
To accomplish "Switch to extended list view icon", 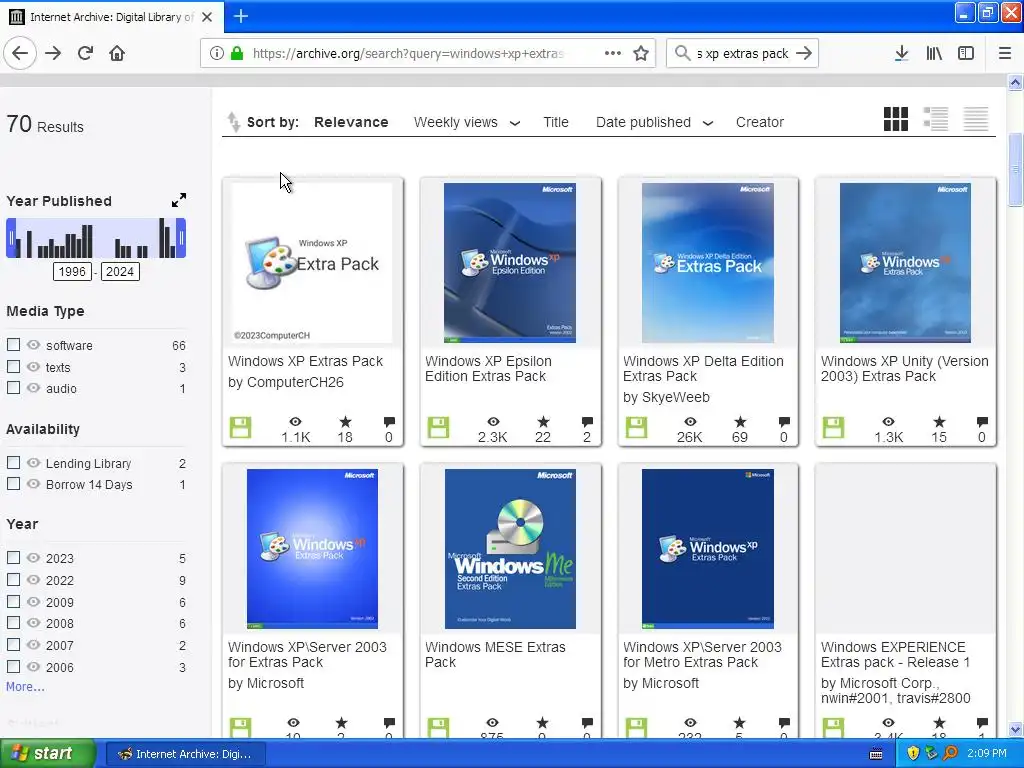I will pyautogui.click(x=935, y=119).
